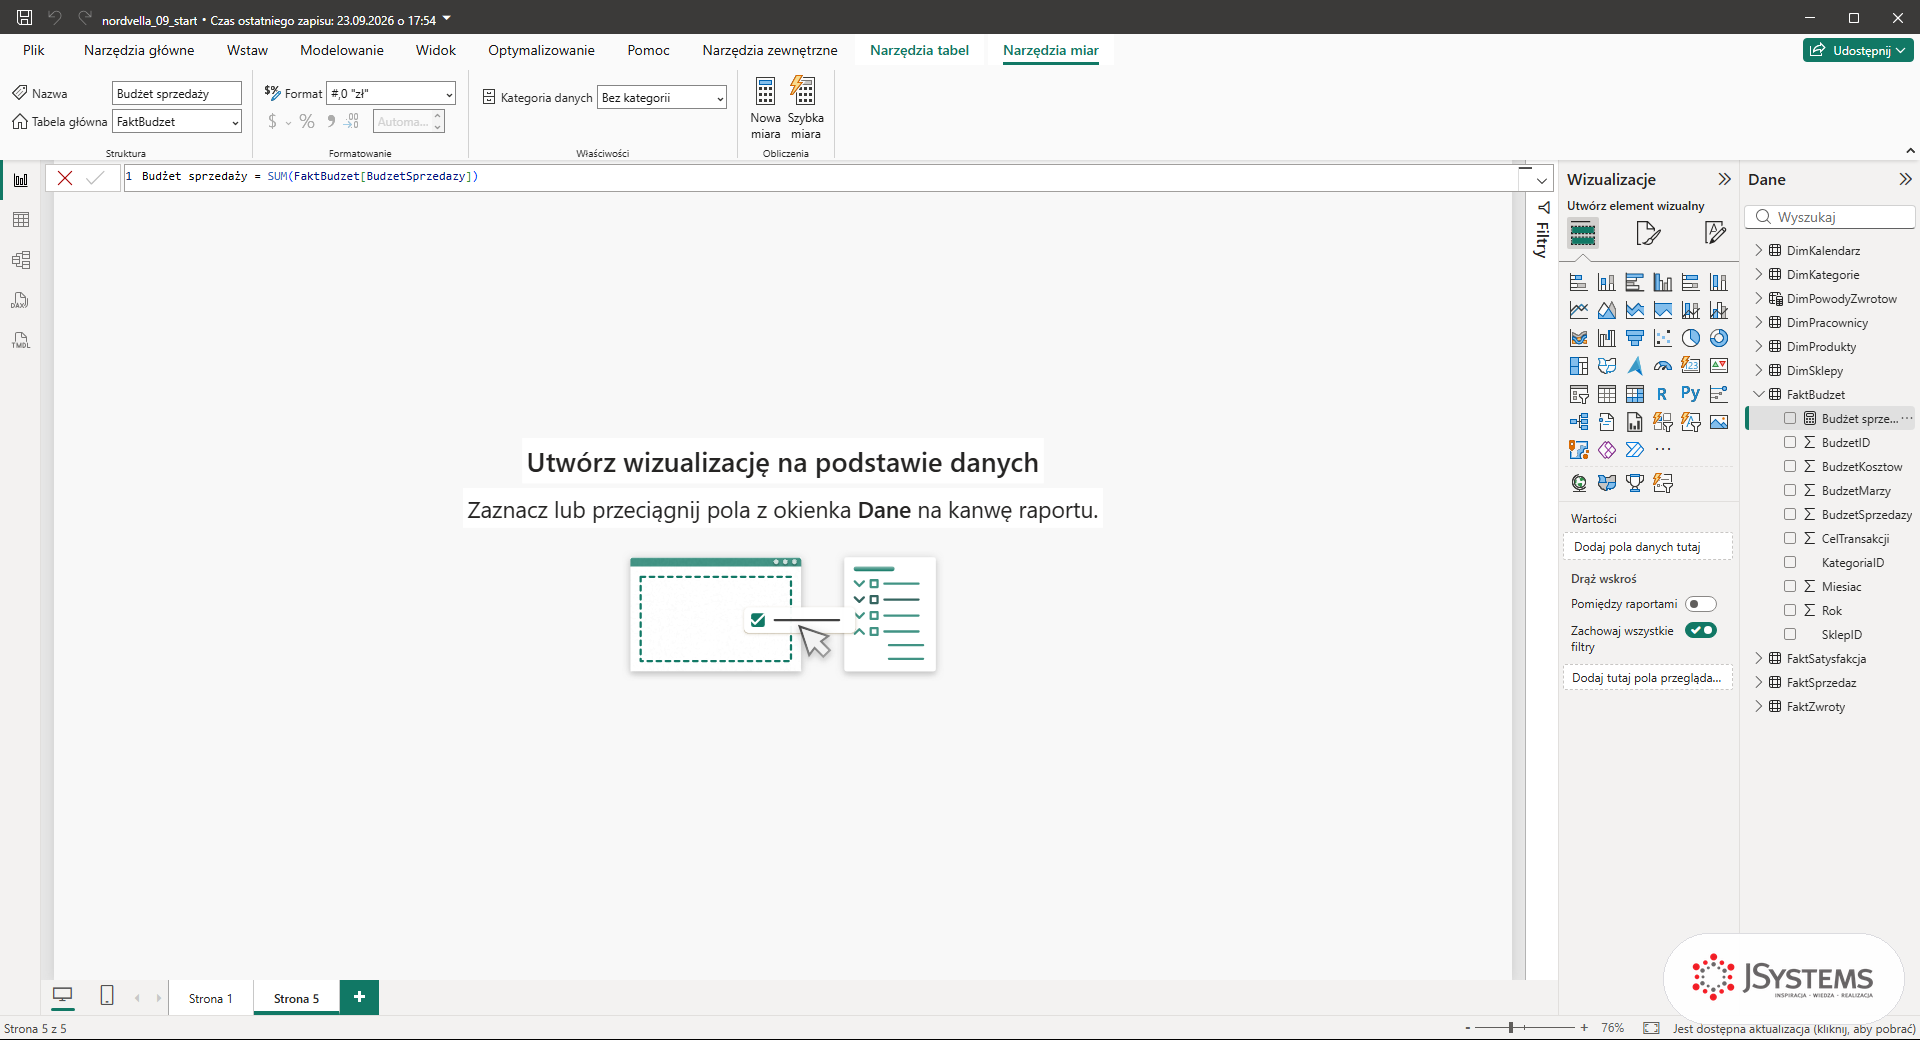1920x1040 pixels.
Task: Toggle the Pomiędzy raportami switch
Action: coord(1700,604)
